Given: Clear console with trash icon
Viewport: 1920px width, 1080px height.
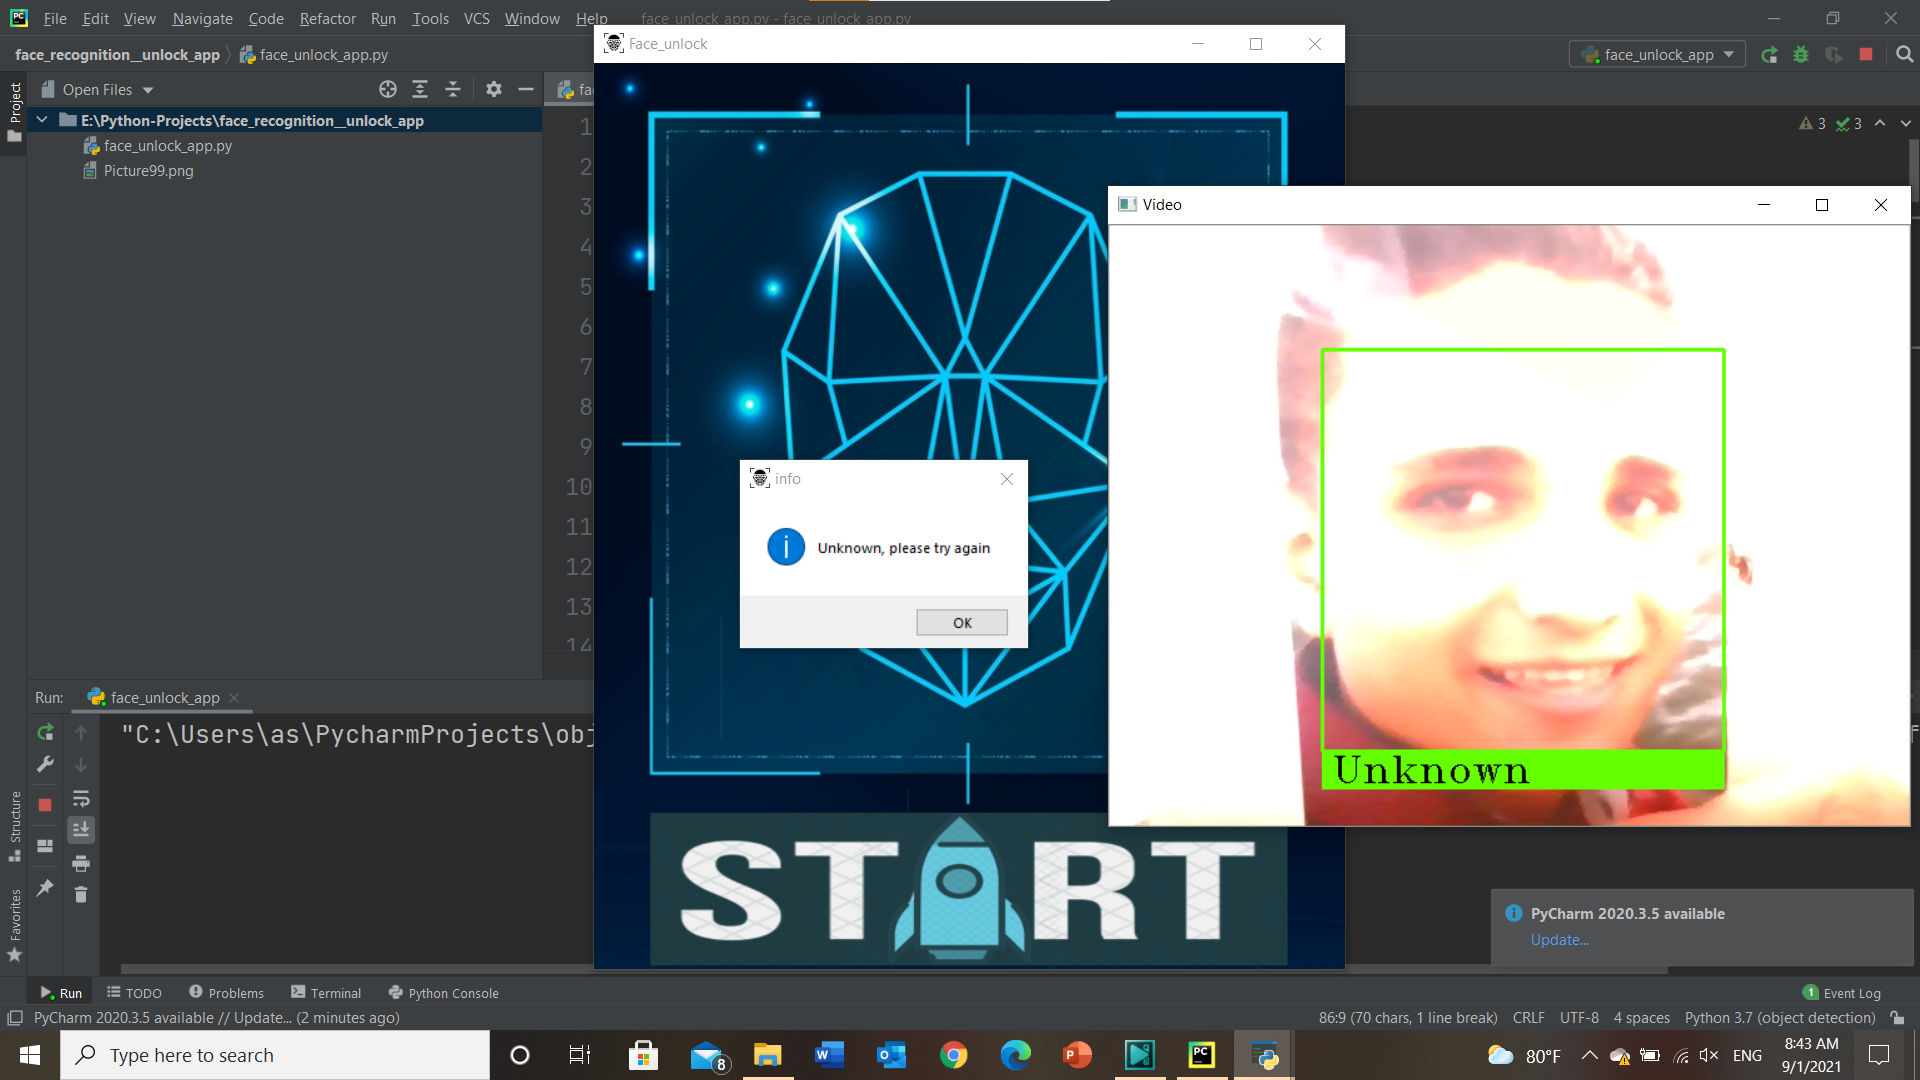Looking at the screenshot, I should 81,894.
